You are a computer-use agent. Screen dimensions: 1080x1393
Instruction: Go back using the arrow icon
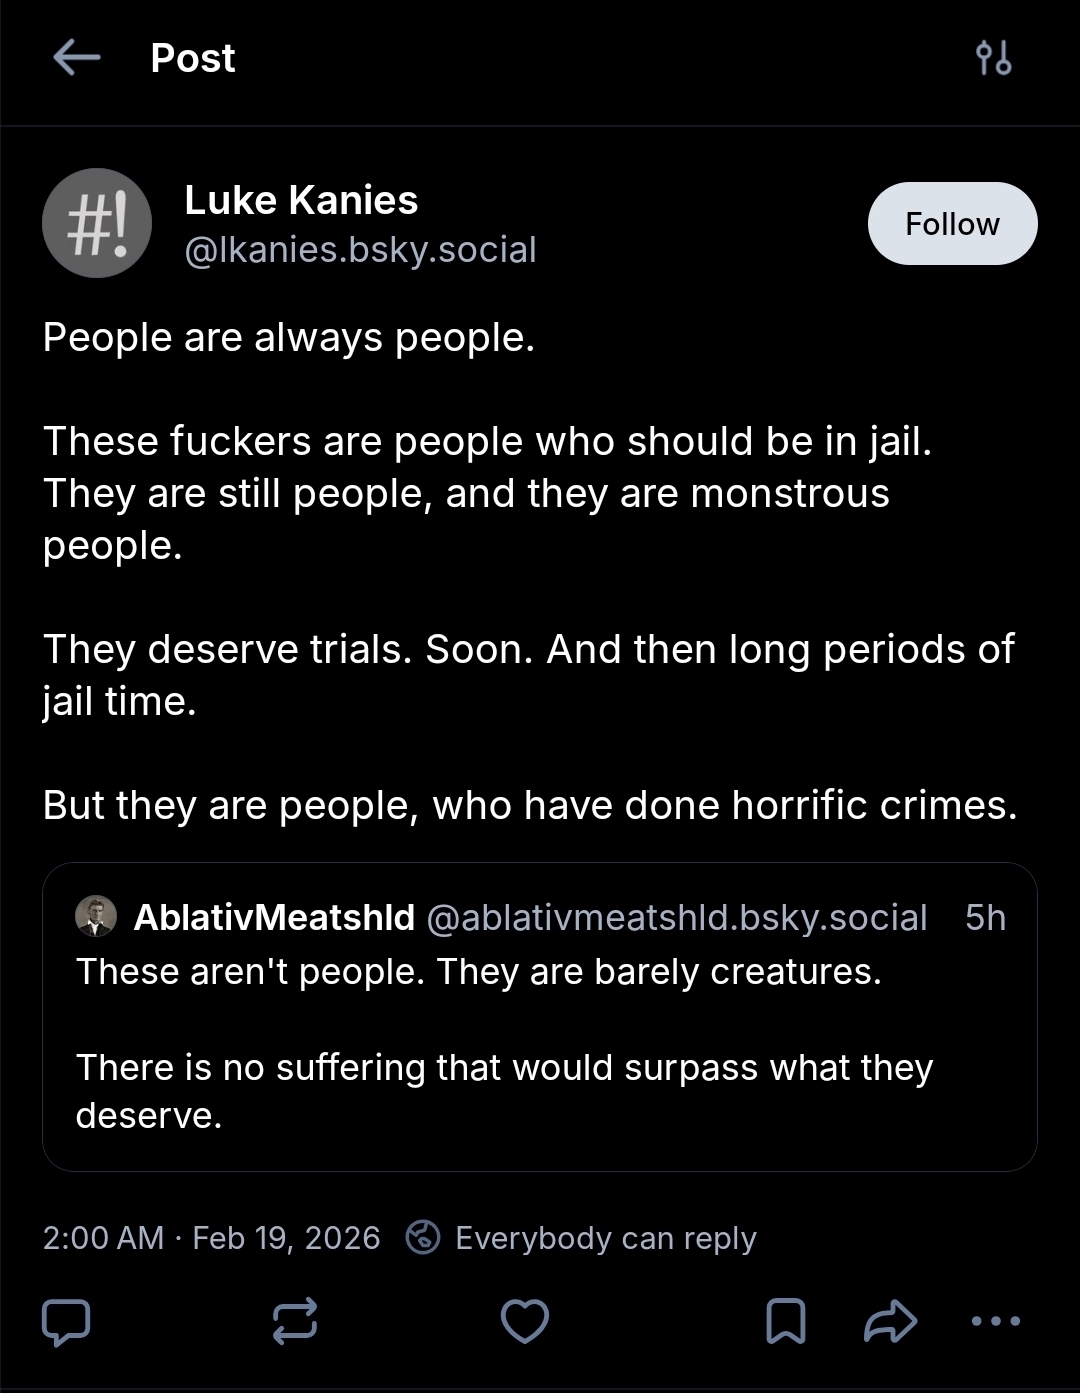[x=77, y=58]
